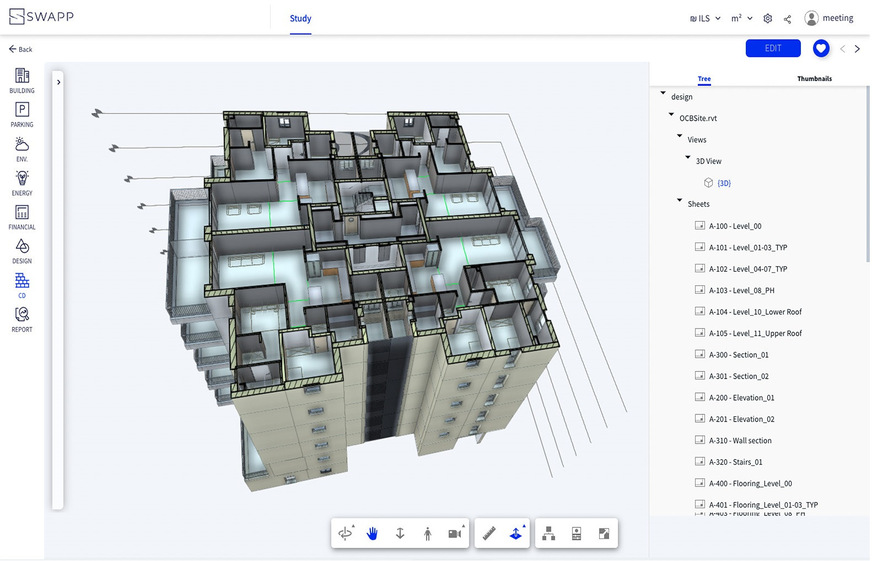
Task: Click the EDIT button
Action: (773, 48)
